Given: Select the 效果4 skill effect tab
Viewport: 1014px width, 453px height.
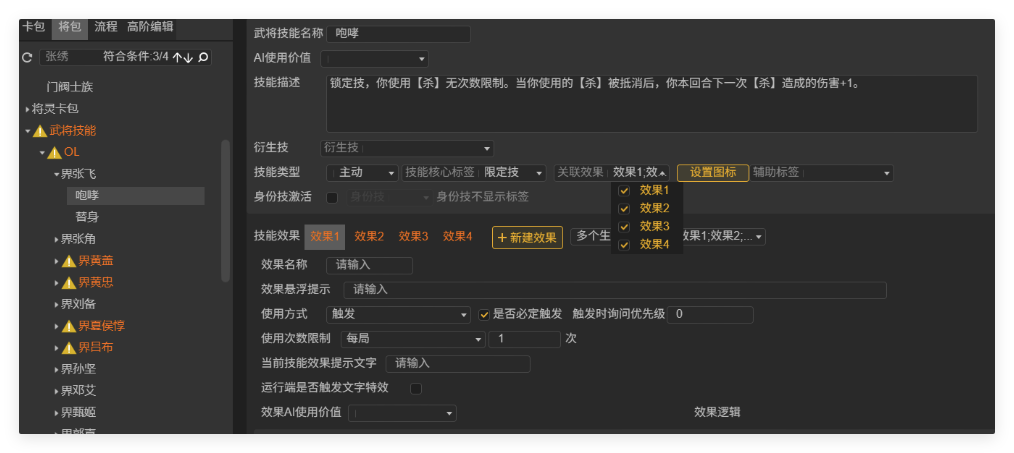Looking at the screenshot, I should pyautogui.click(x=457, y=237).
